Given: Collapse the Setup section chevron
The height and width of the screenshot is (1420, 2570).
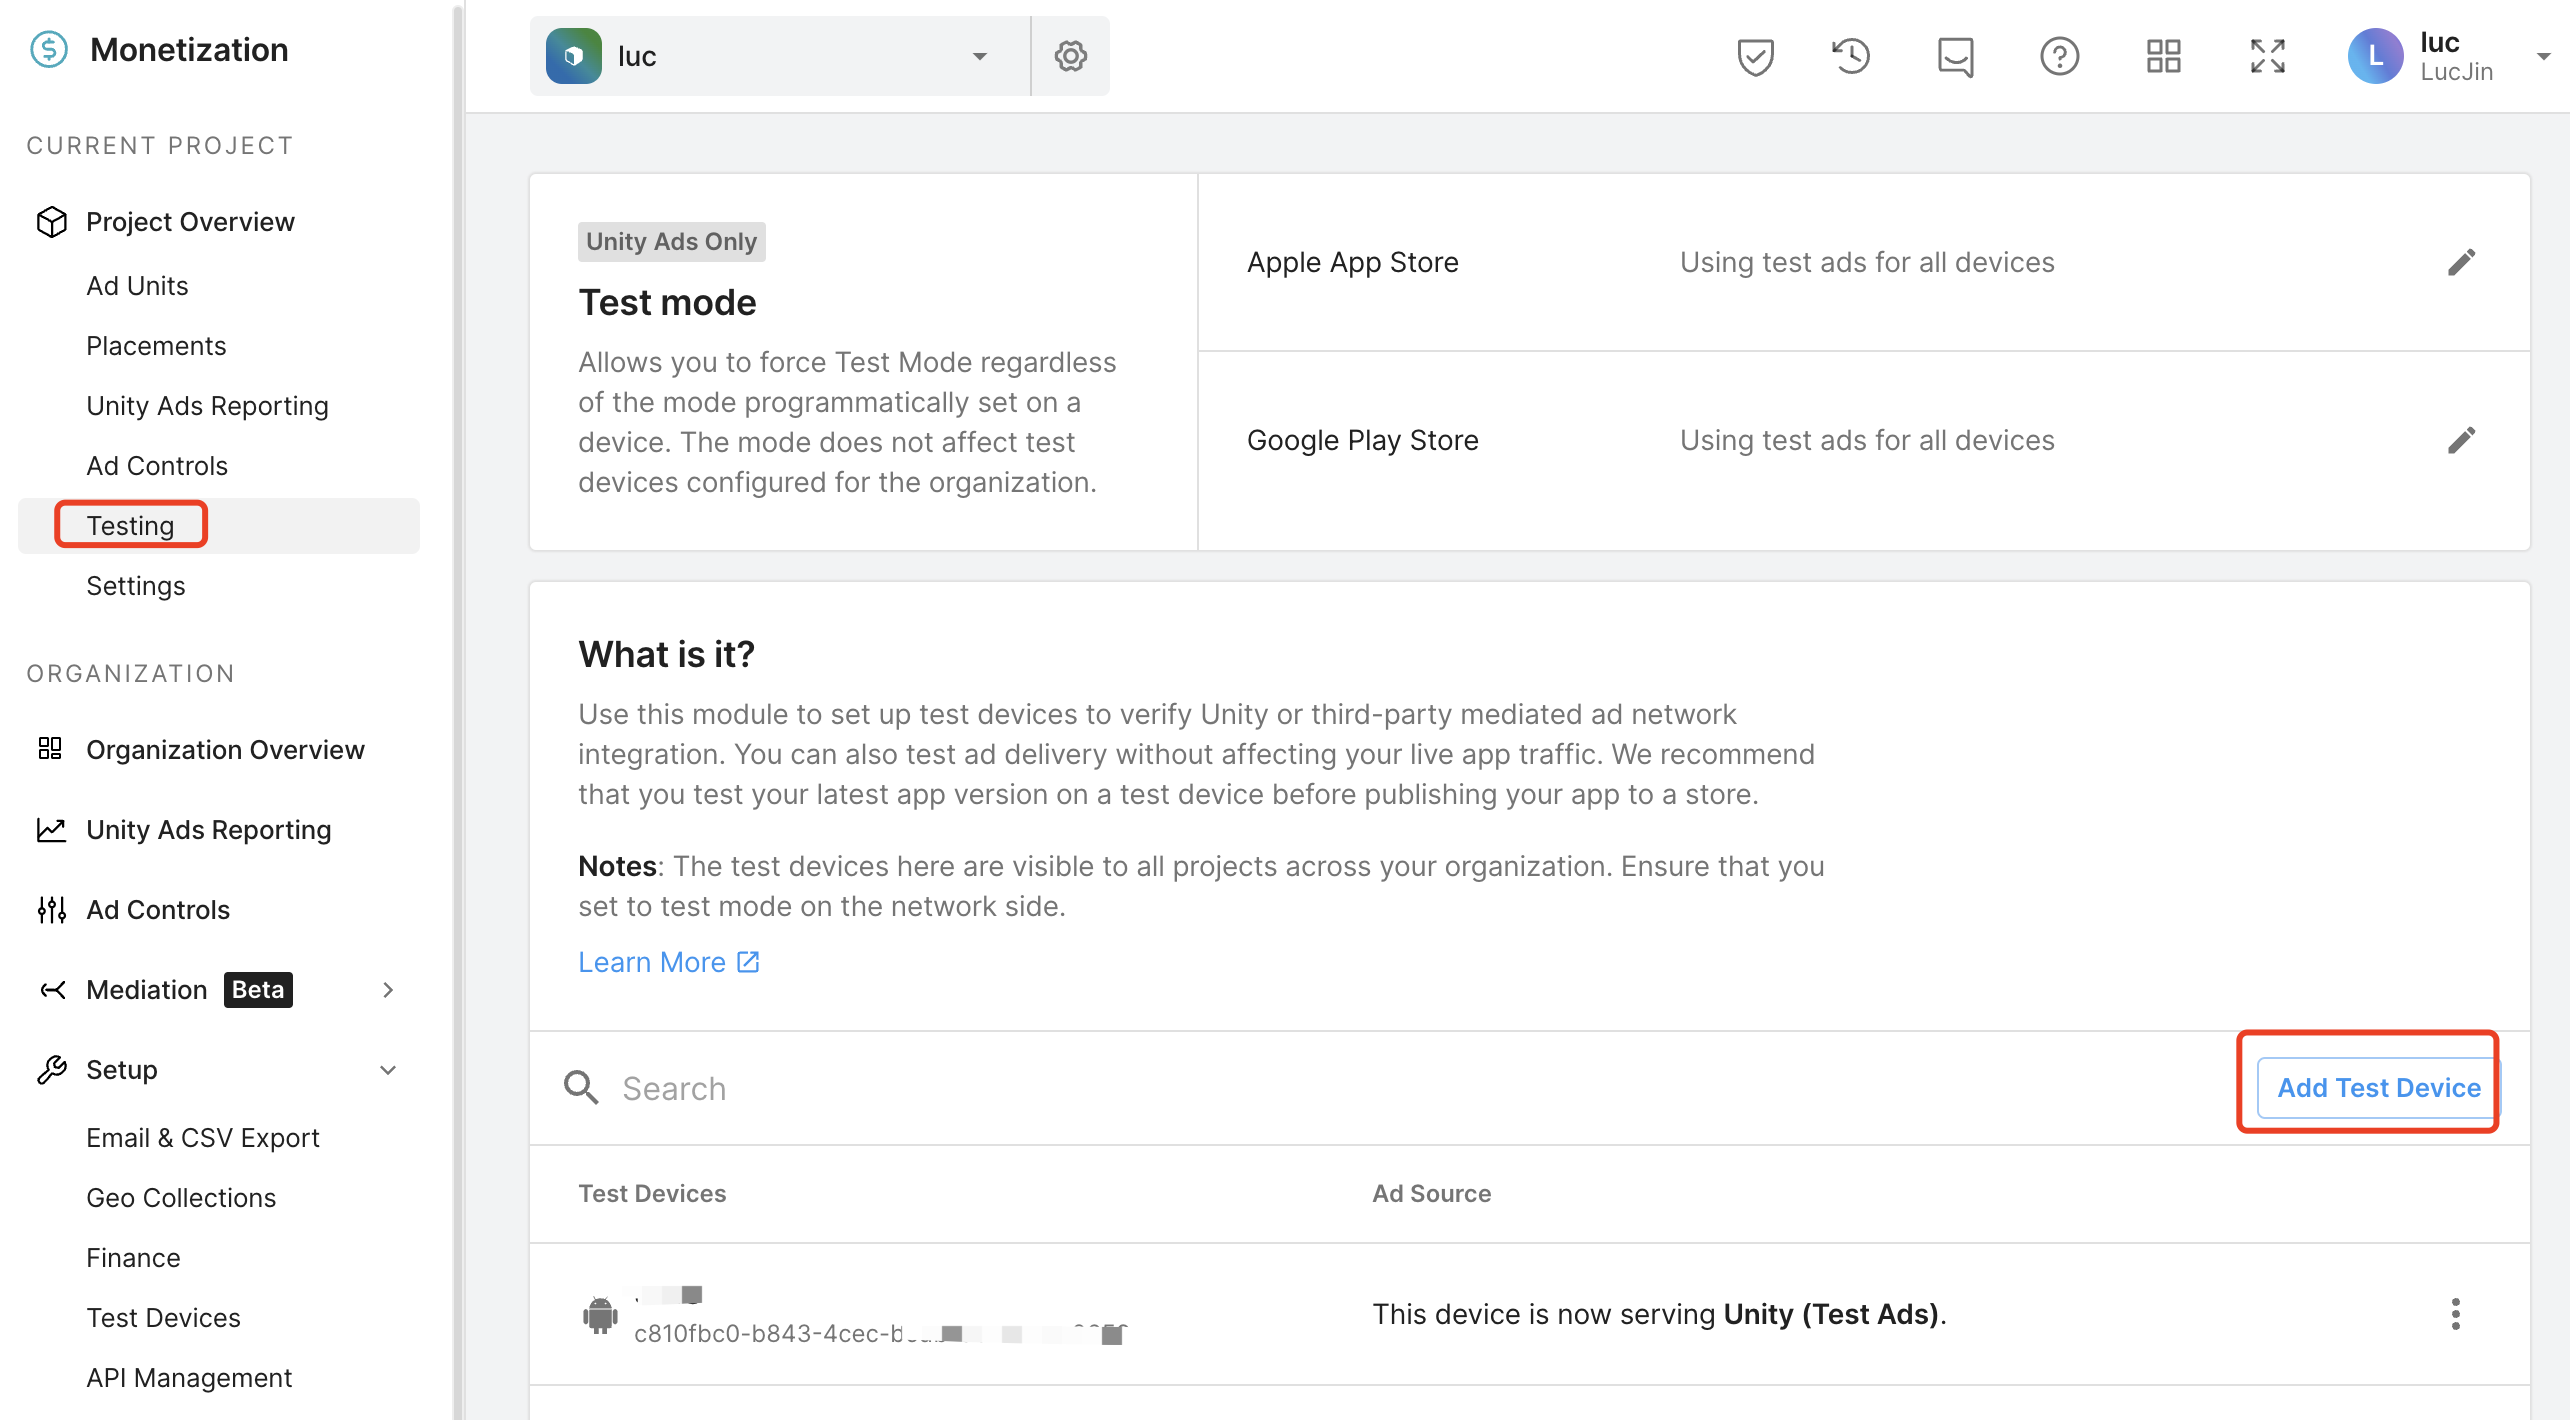Looking at the screenshot, I should (x=388, y=1070).
